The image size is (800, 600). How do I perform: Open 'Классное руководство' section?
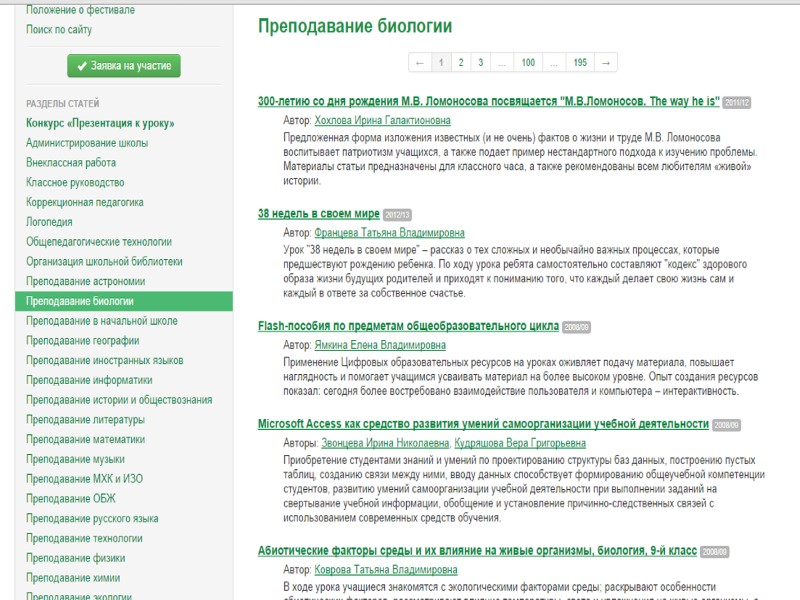click(75, 183)
